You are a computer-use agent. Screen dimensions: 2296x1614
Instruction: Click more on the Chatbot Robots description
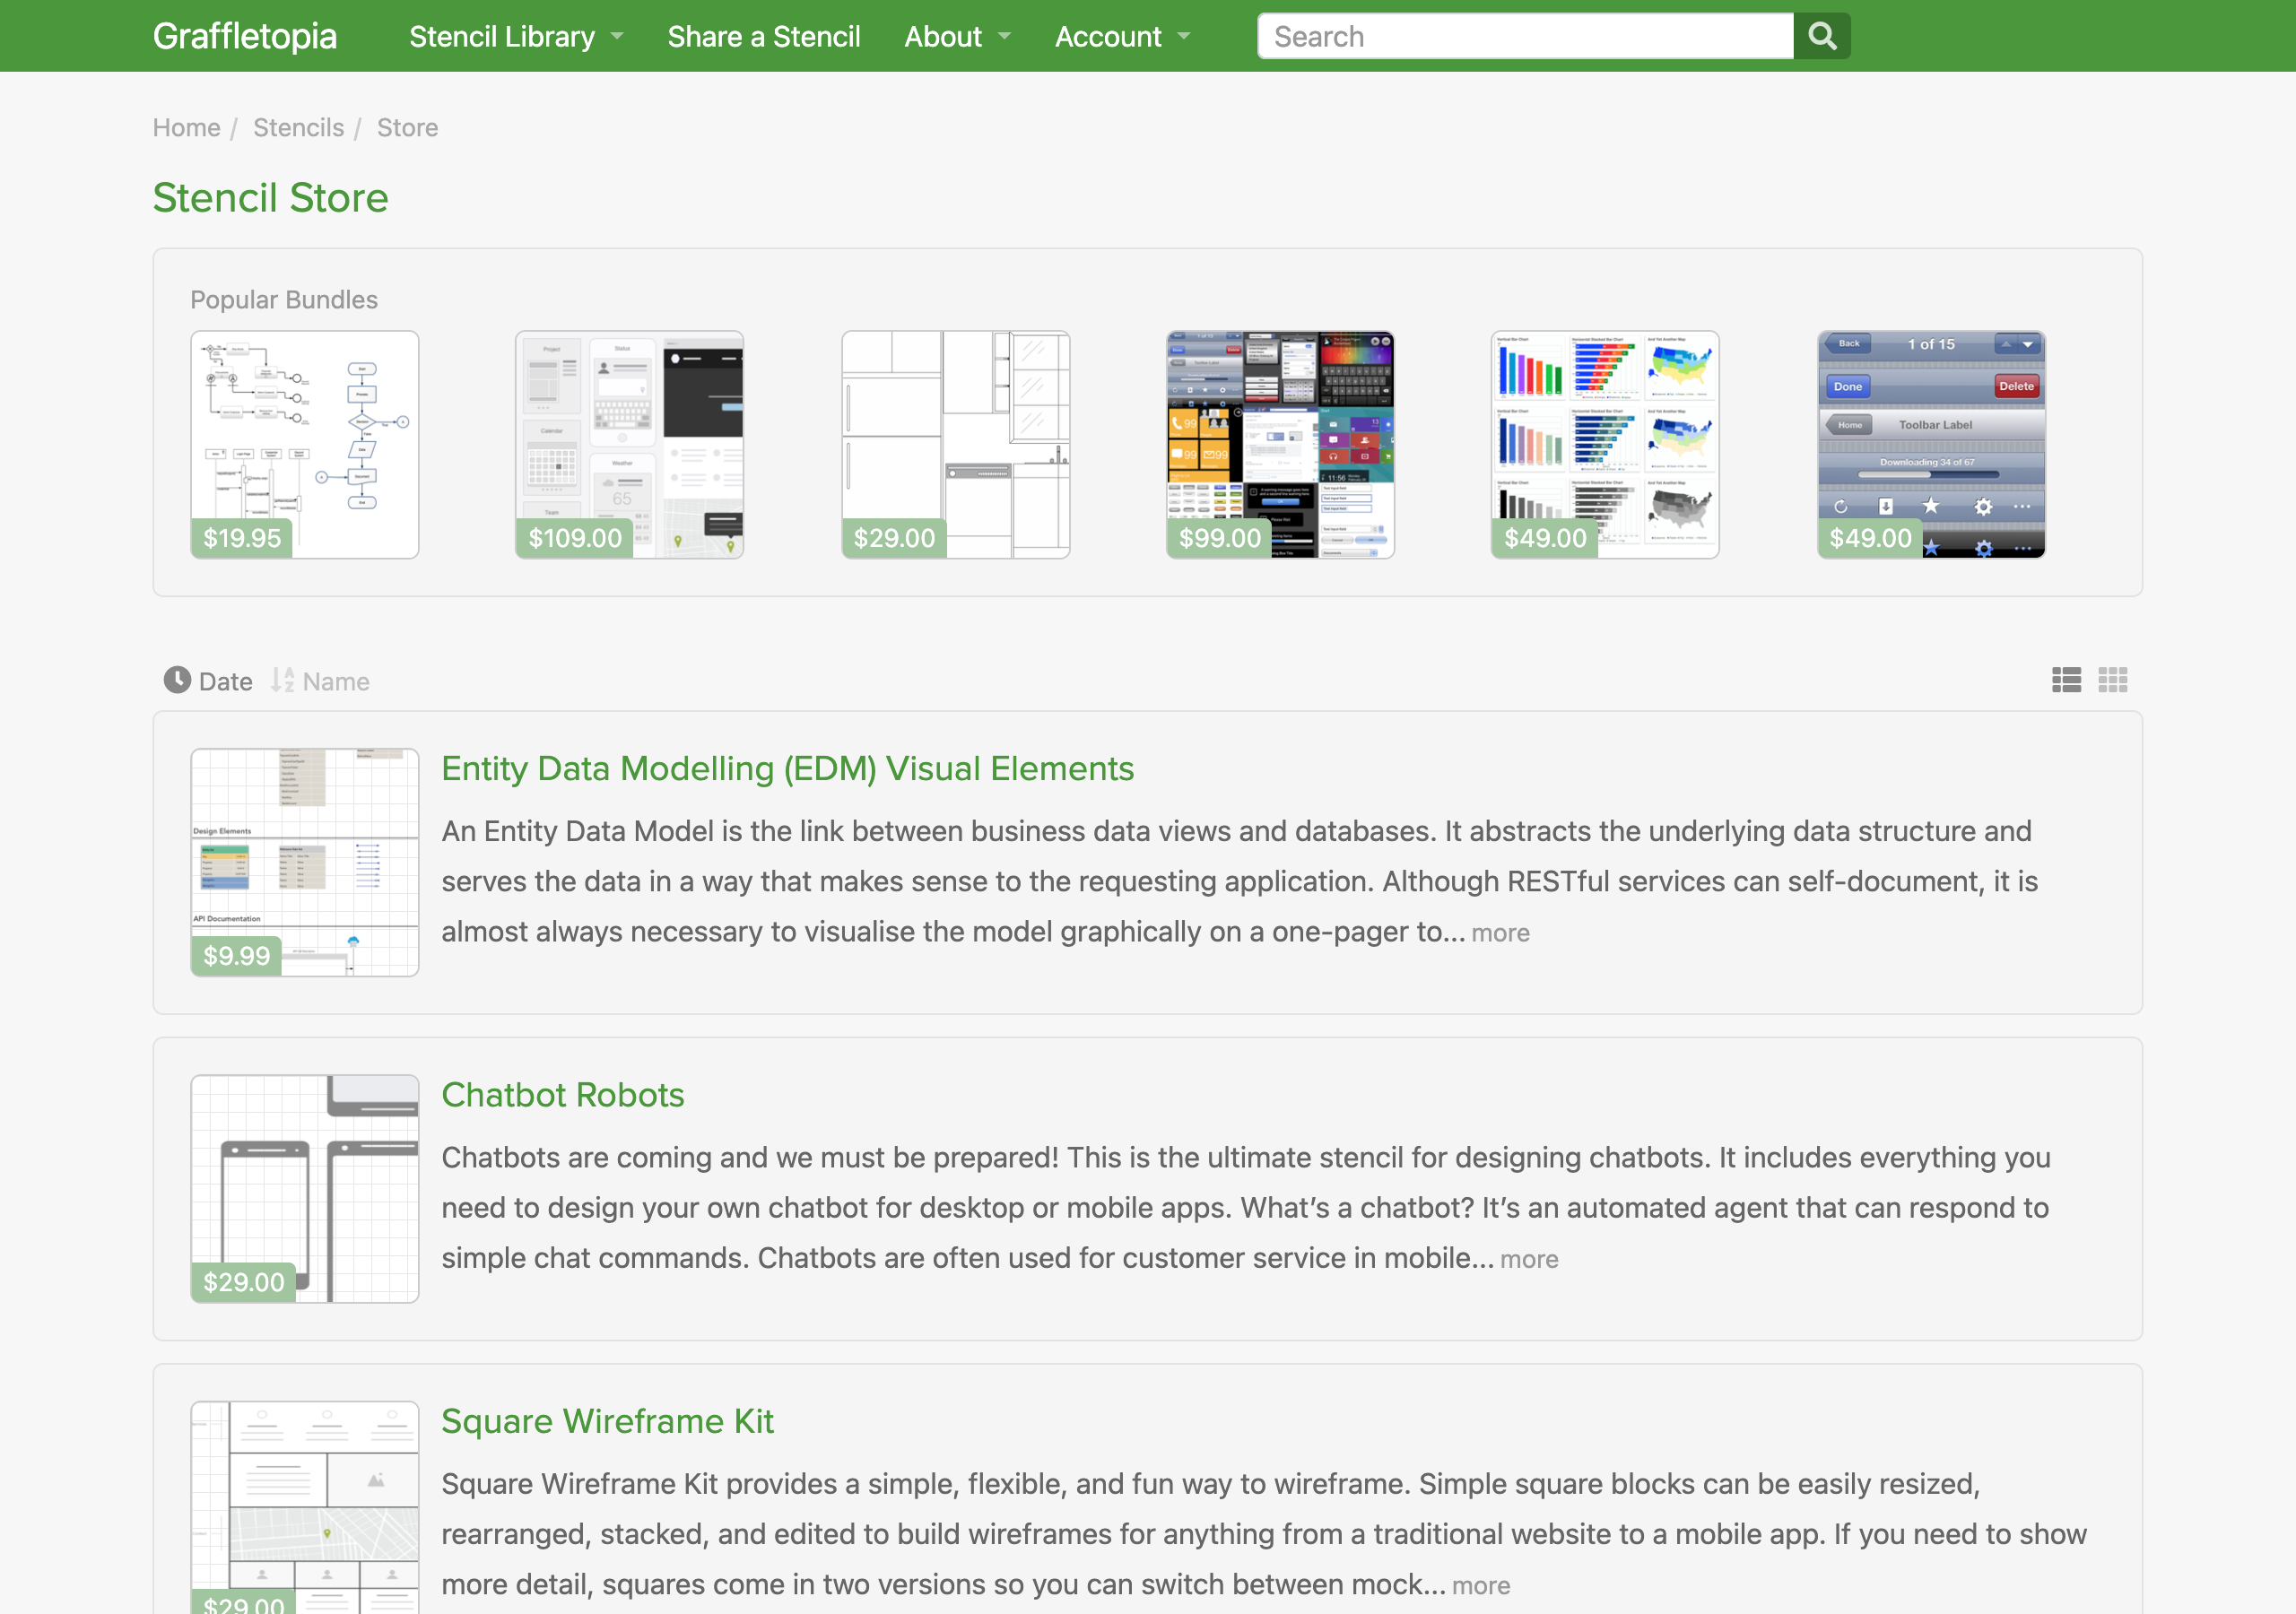[x=1529, y=1258]
